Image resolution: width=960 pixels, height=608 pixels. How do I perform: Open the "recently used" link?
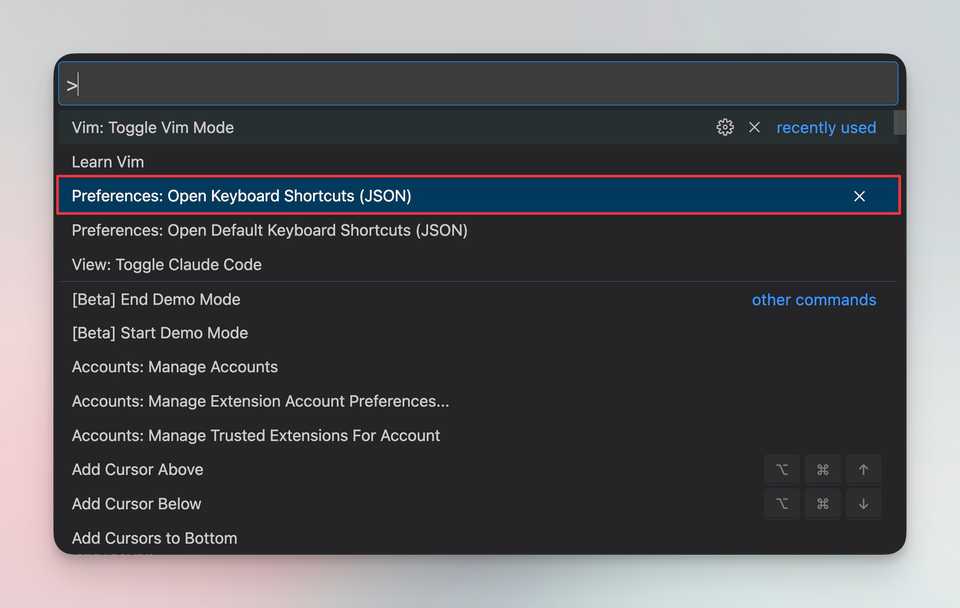pyautogui.click(x=826, y=127)
